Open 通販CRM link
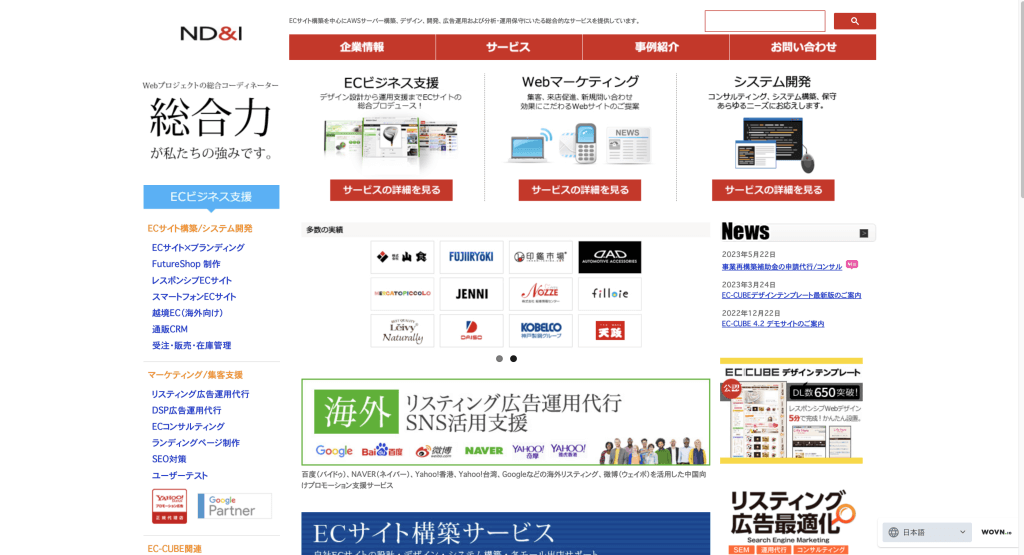1024x555 pixels. coord(170,329)
